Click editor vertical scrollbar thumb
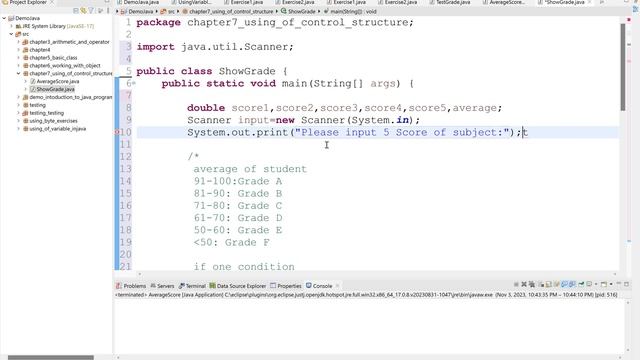This screenshot has height=360, width=640. (623, 67)
